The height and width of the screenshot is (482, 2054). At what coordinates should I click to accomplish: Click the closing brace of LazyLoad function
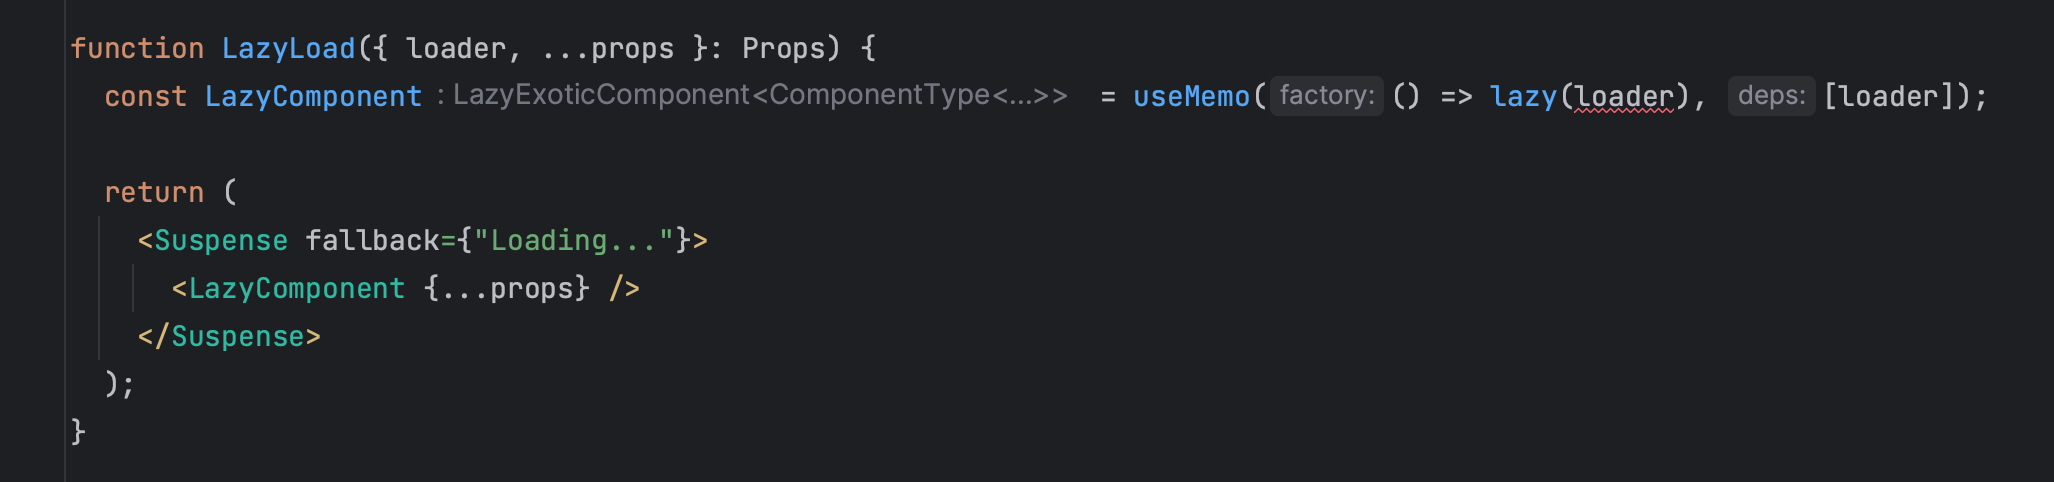pos(78,432)
